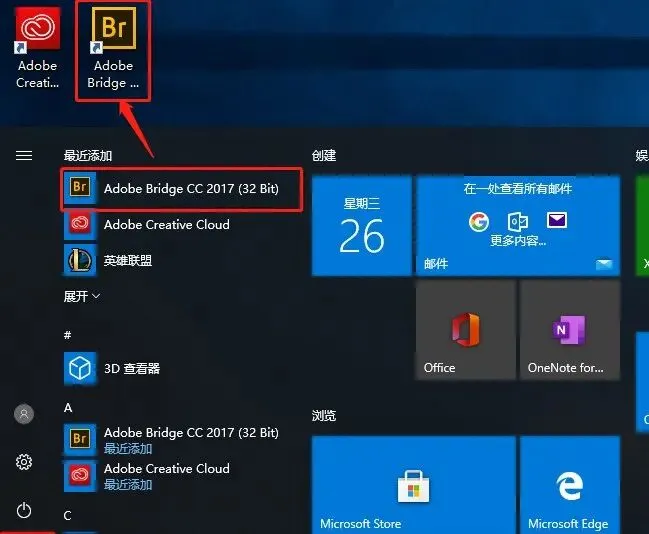The image size is (649, 534).
Task: Click the A section letter header
Action: [68, 408]
